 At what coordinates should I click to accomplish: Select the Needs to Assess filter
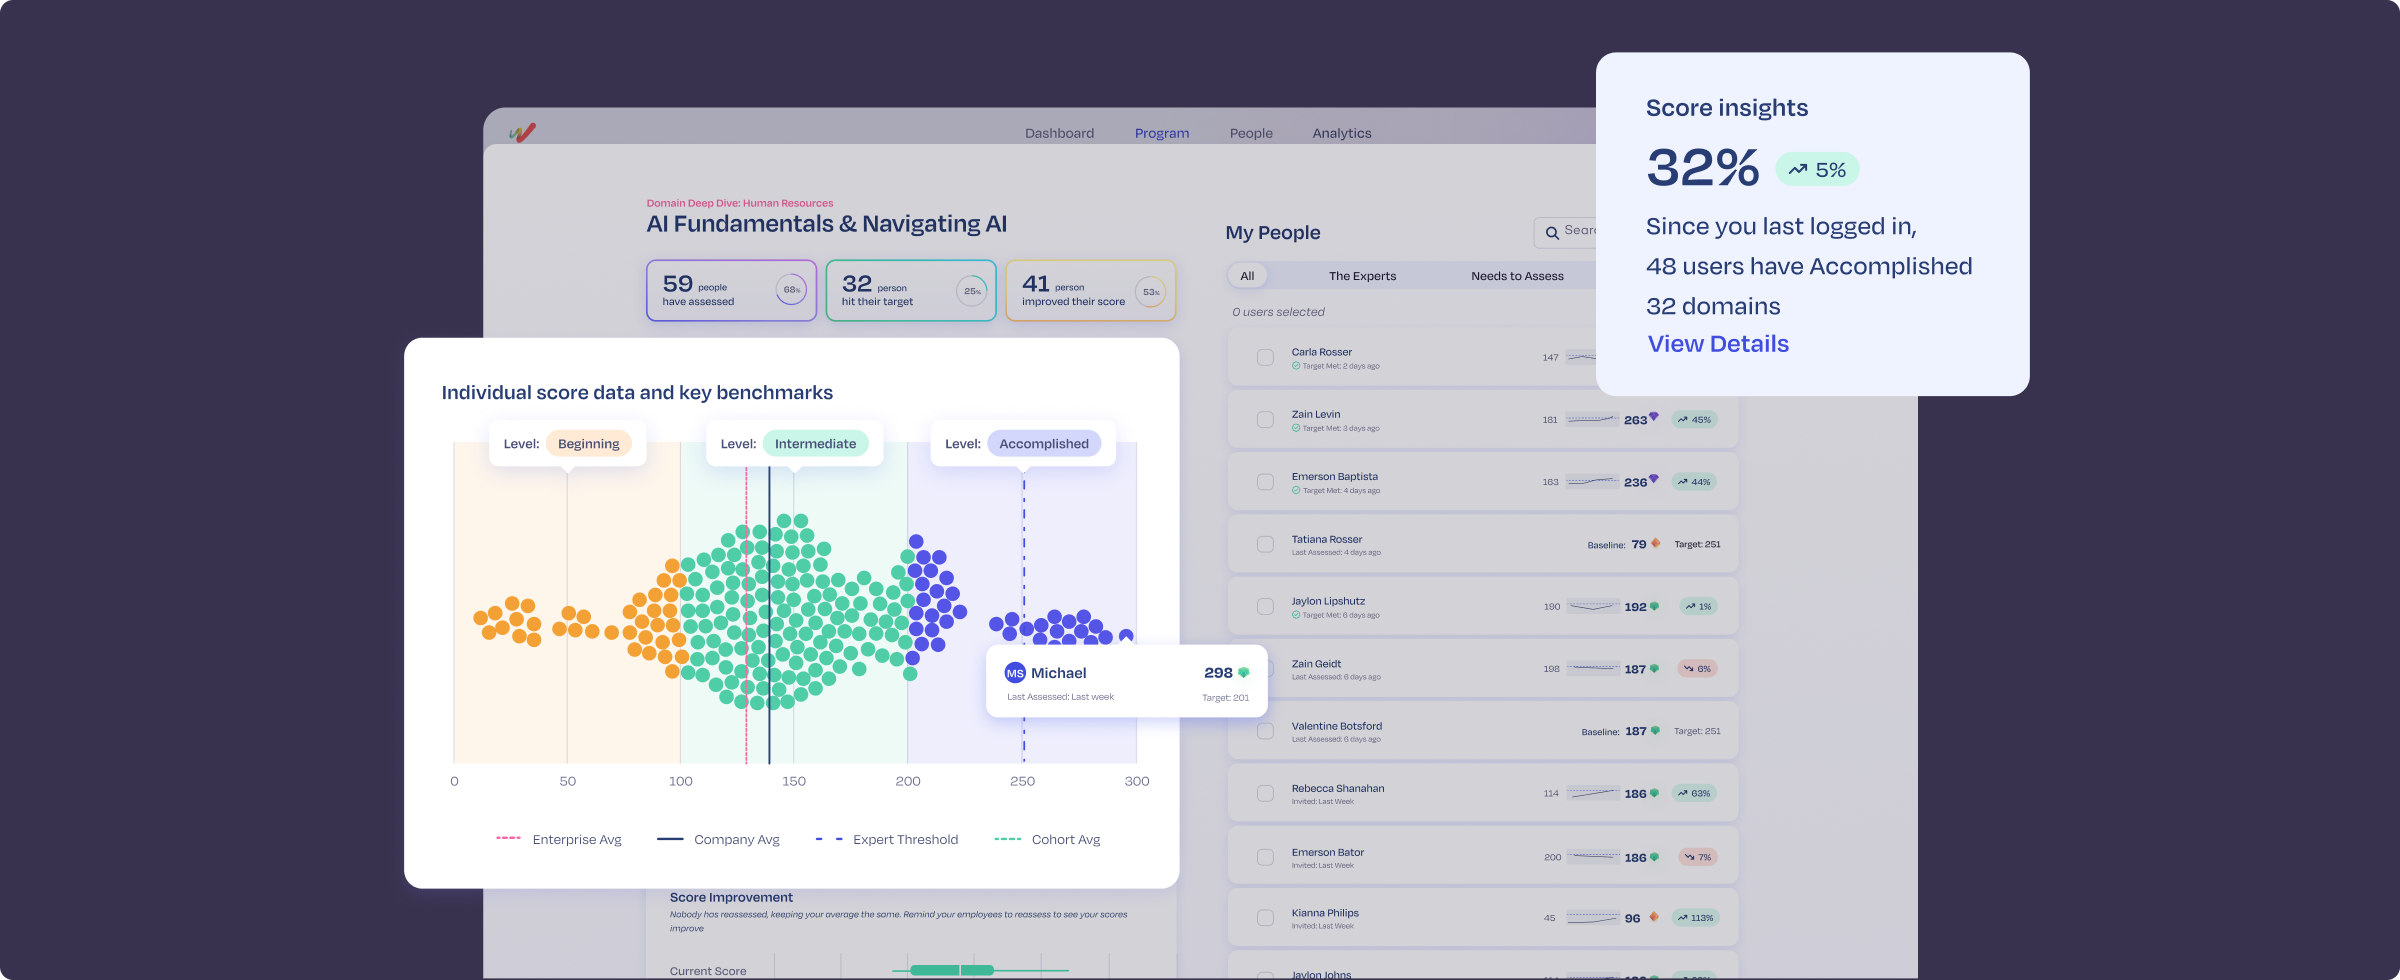[1517, 276]
